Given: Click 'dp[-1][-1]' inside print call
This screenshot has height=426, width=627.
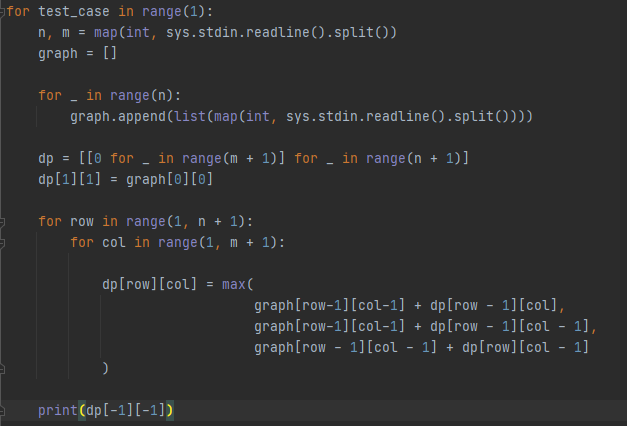Looking at the screenshot, I should pyautogui.click(x=126, y=410).
